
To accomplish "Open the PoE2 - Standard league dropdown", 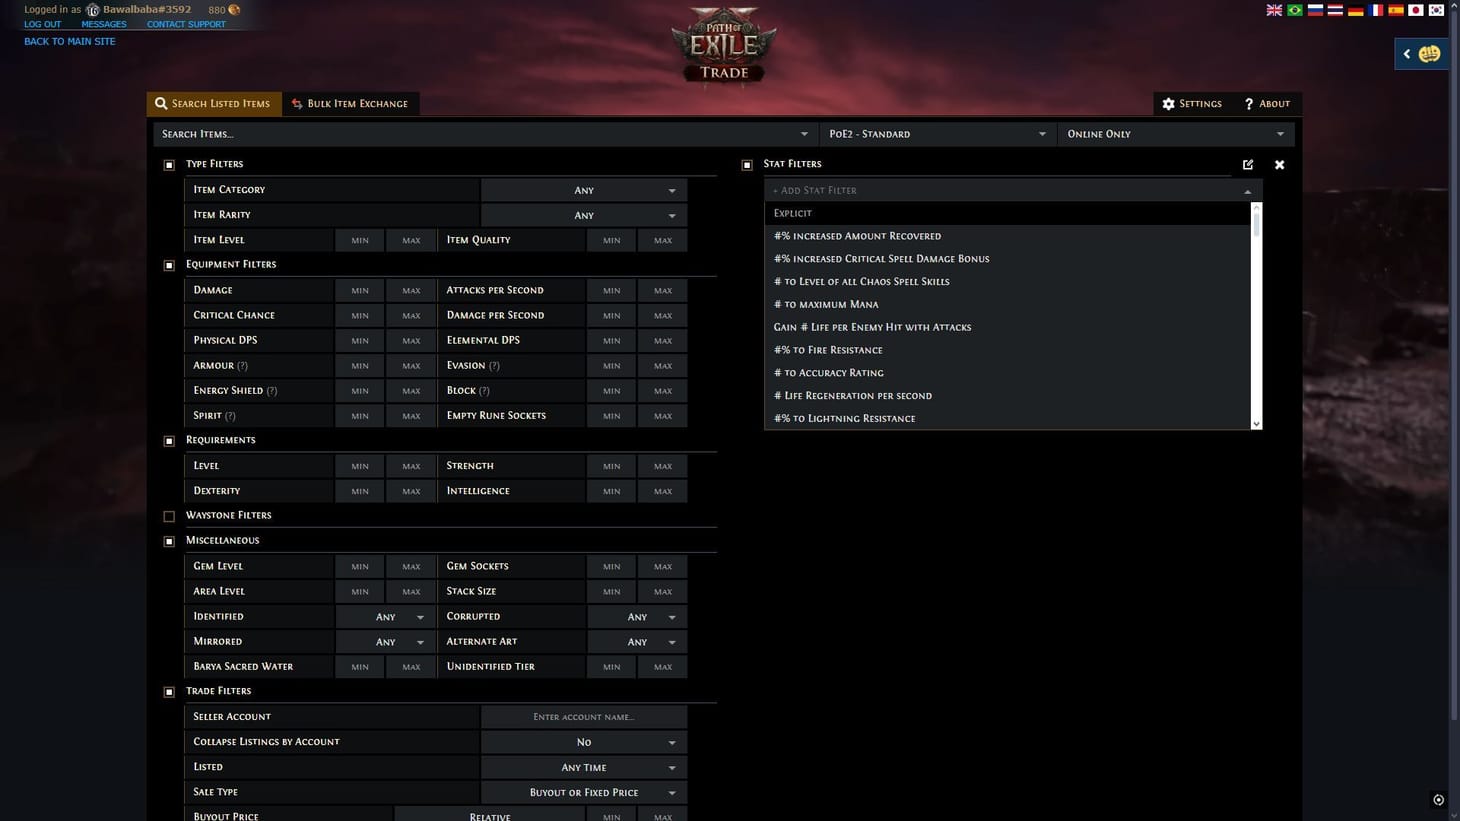I will 938,133.
